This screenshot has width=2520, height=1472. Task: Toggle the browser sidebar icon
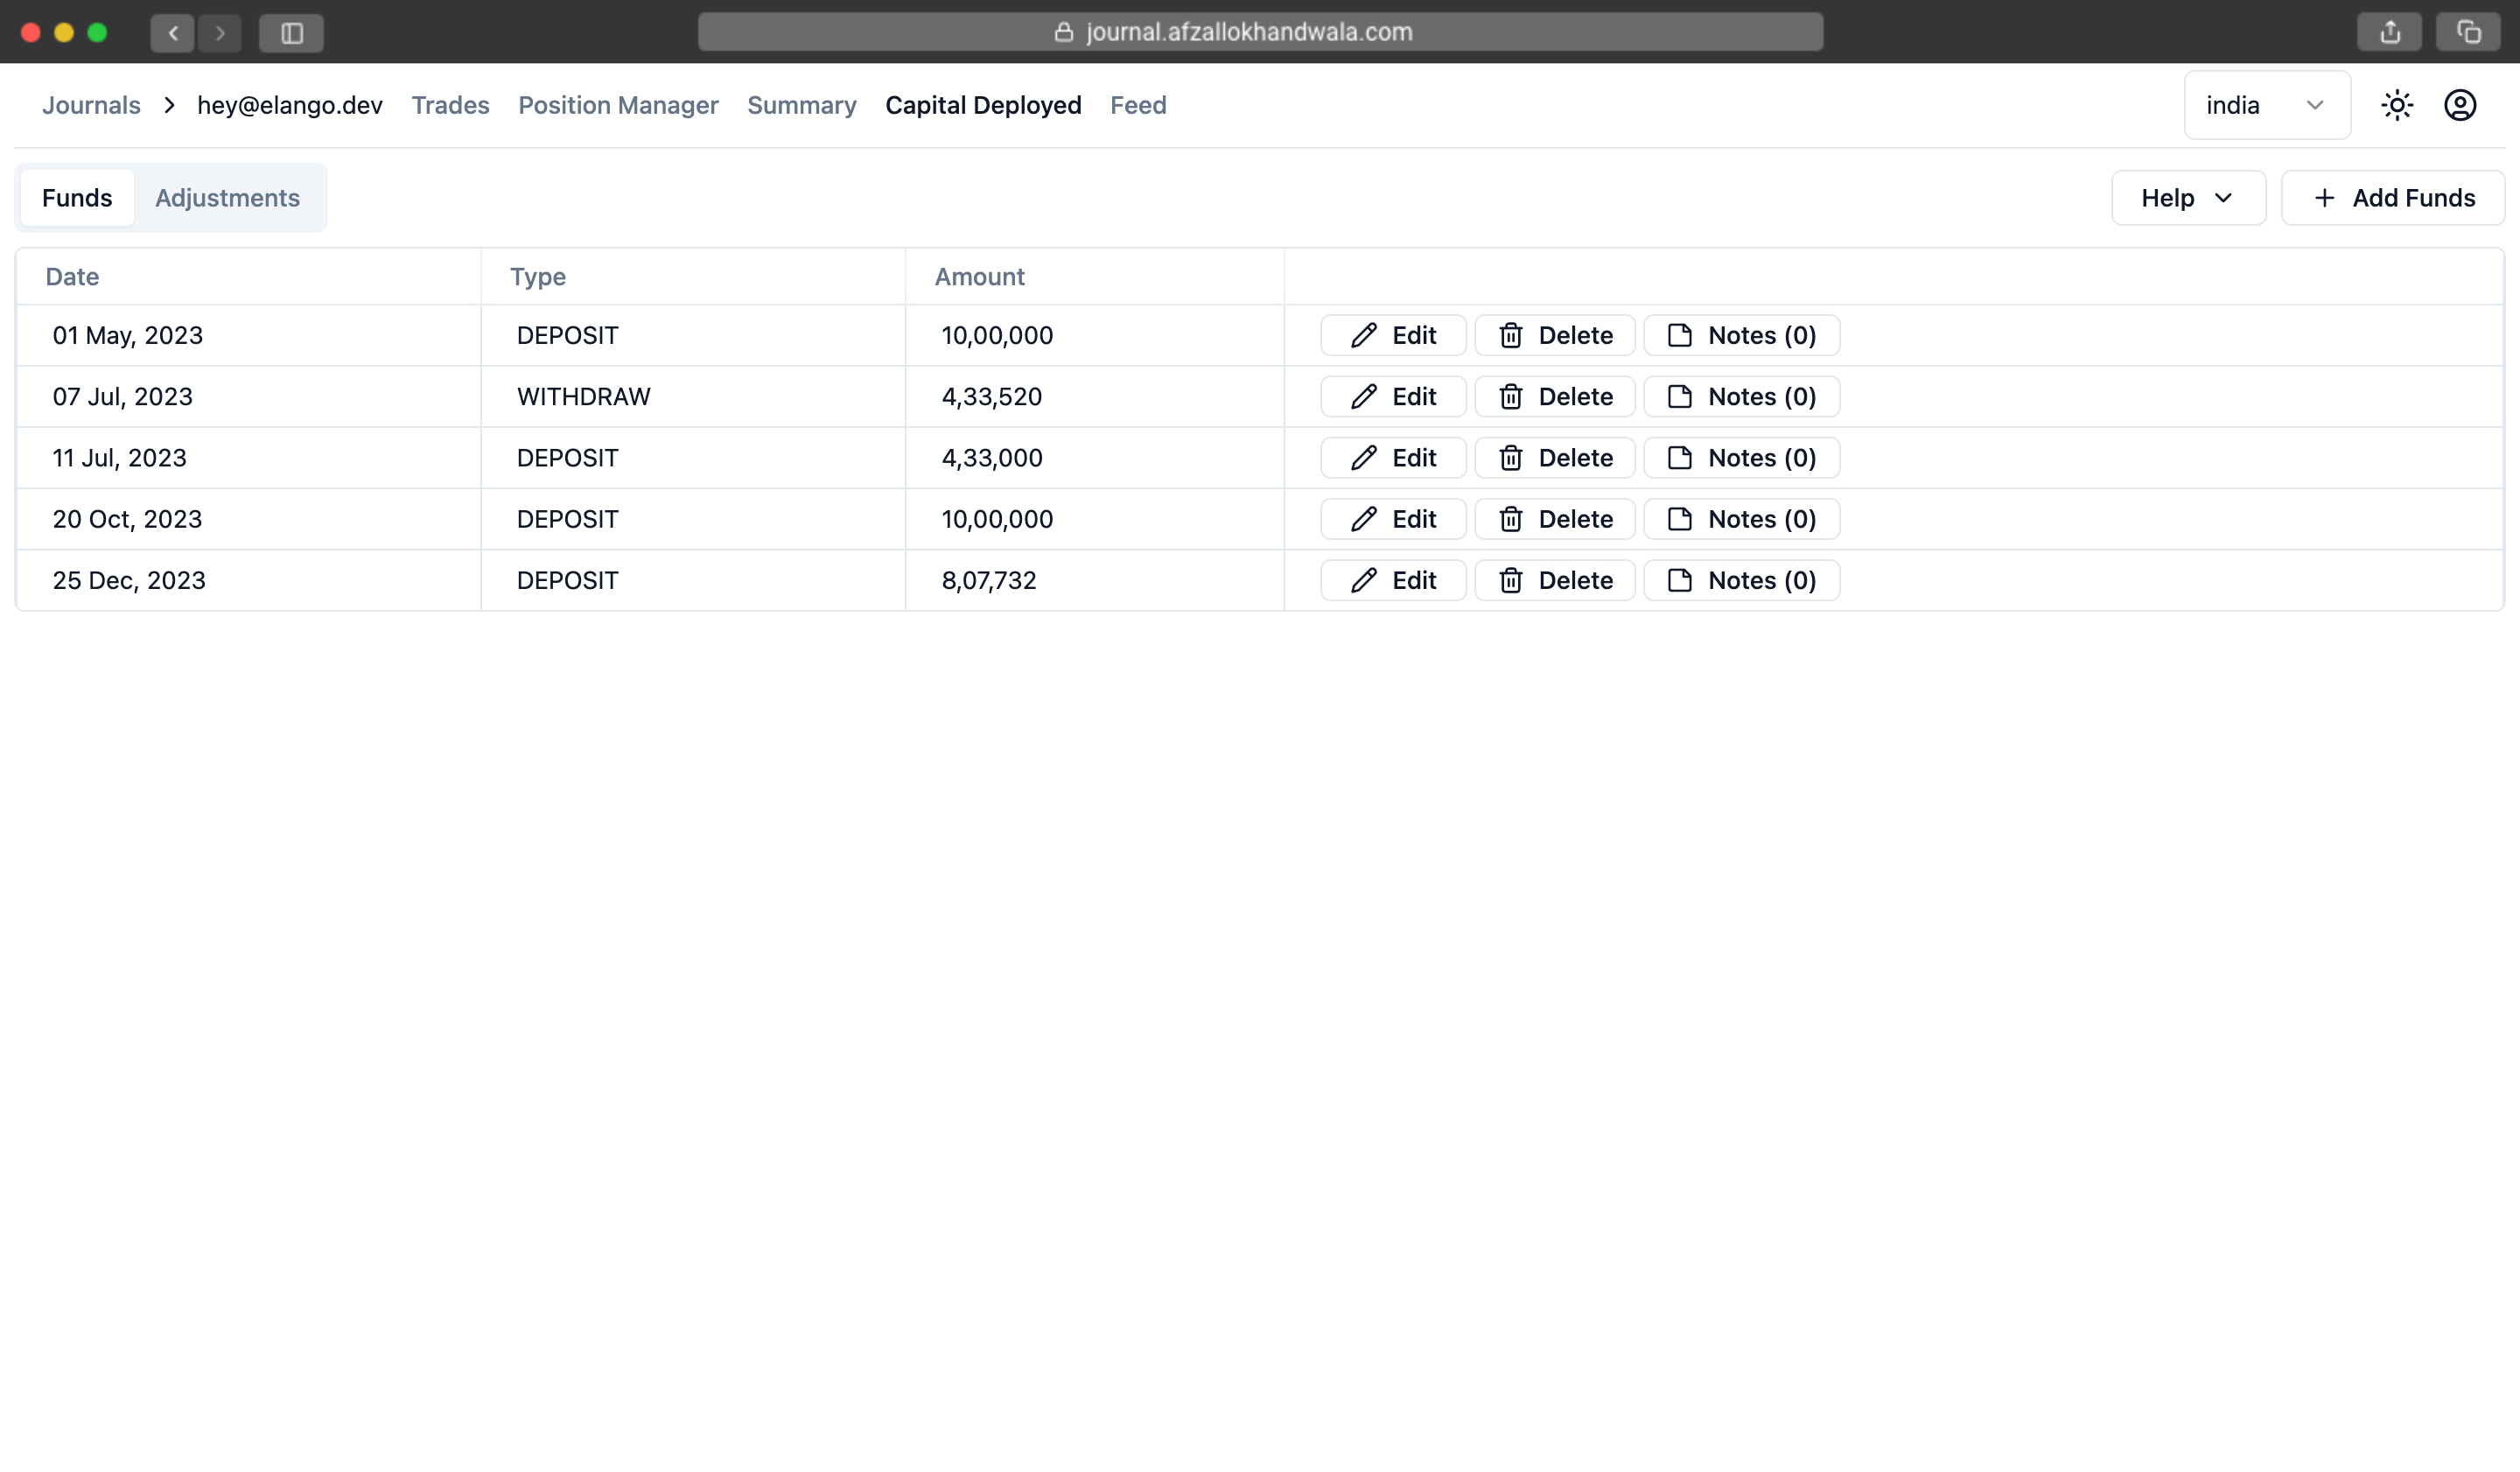(291, 33)
